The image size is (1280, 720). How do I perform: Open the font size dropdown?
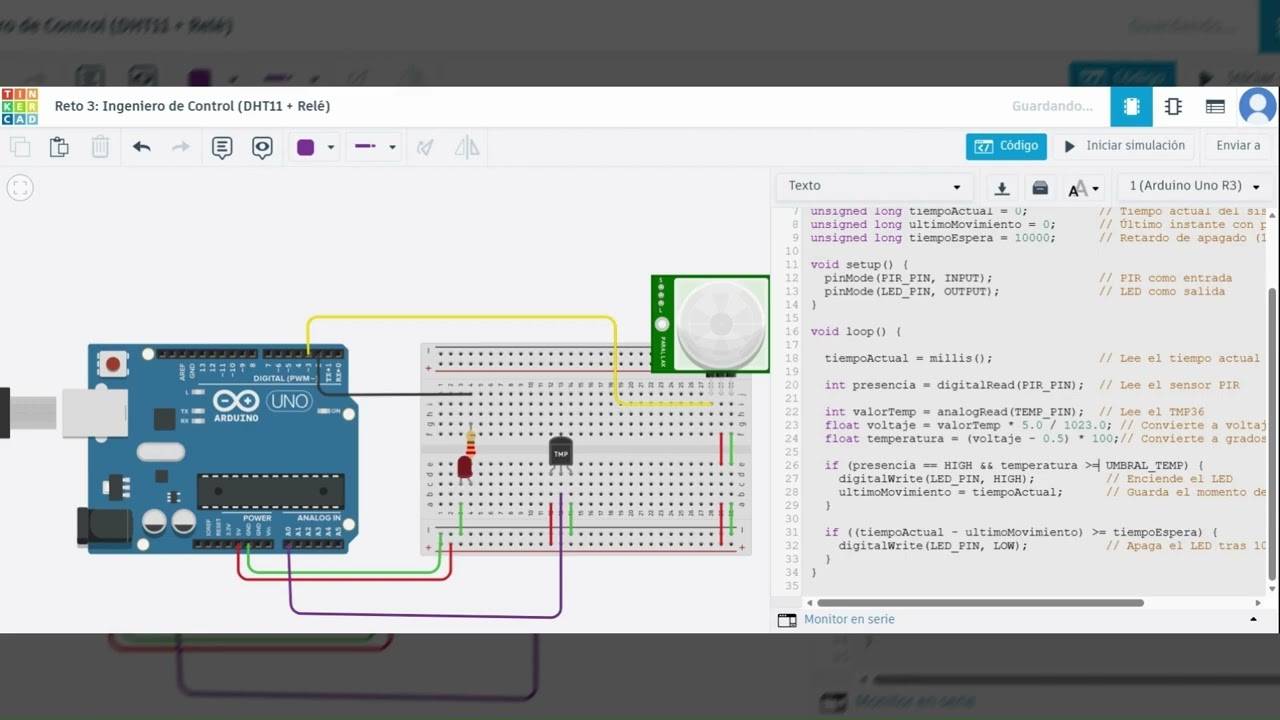point(1083,187)
